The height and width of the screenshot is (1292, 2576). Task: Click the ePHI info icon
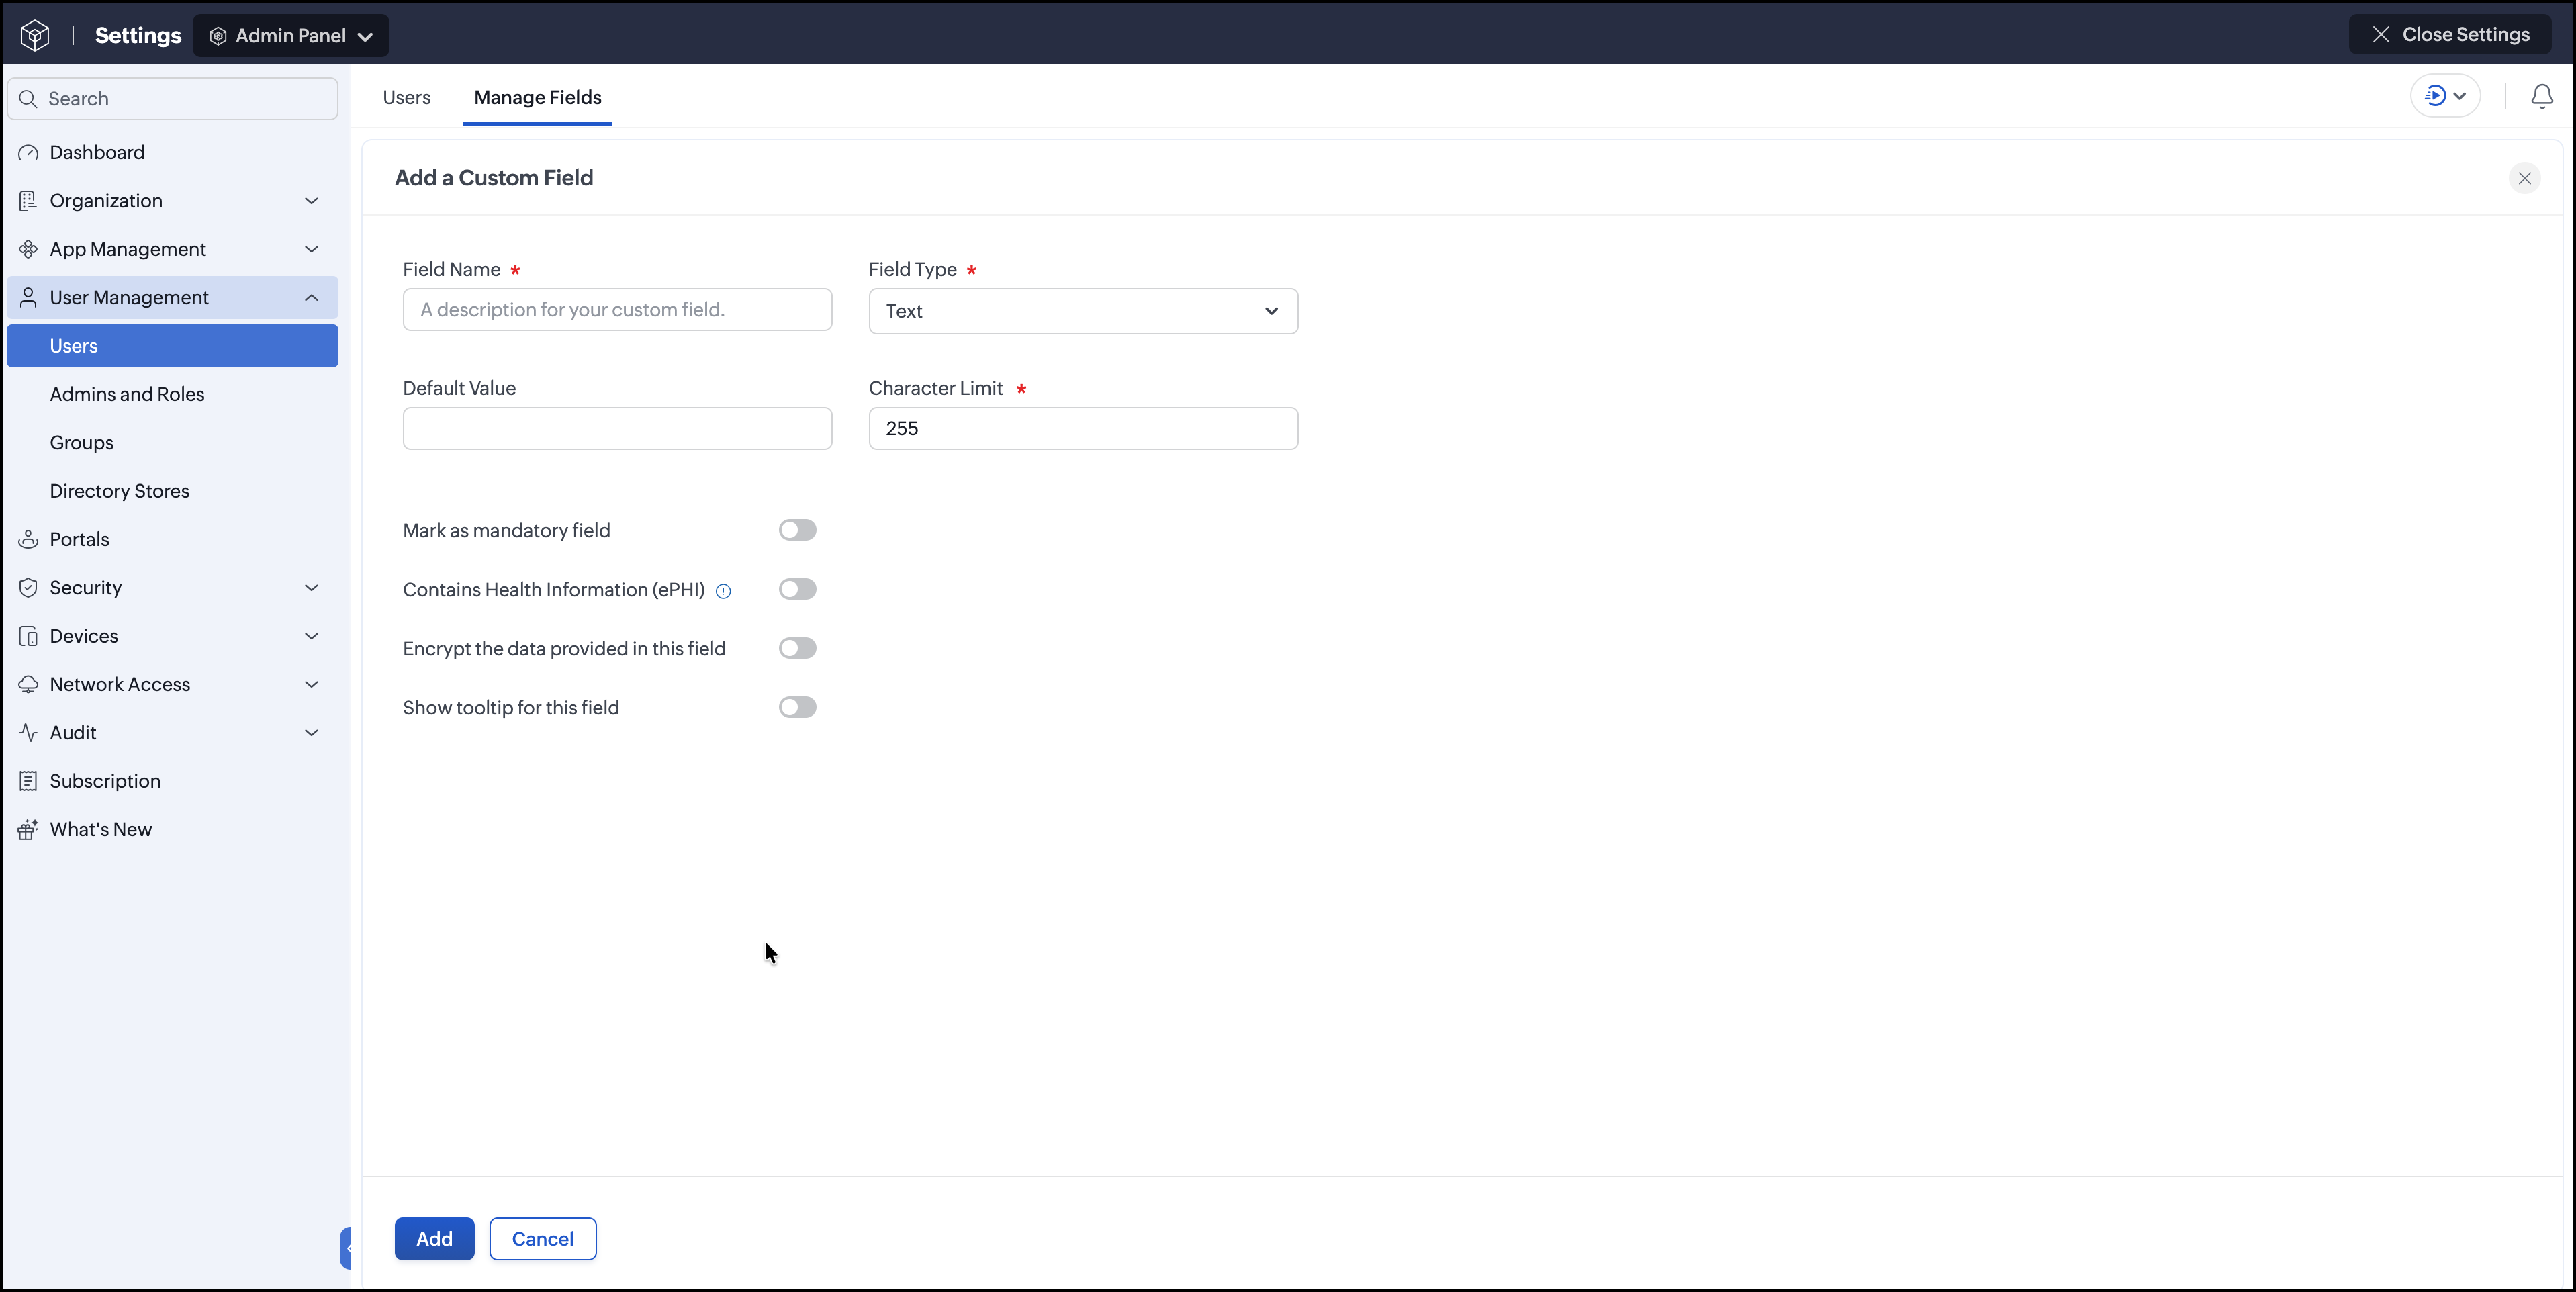(x=724, y=592)
